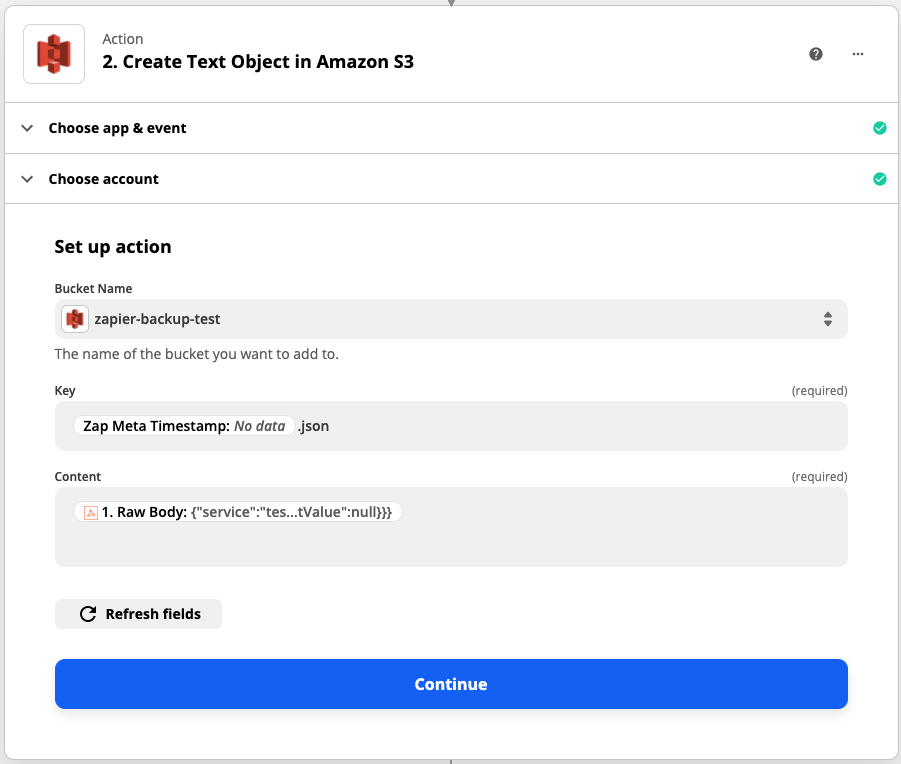The height and width of the screenshot is (764, 901).
Task: Select the Choose app & event section header
Action: 118,128
